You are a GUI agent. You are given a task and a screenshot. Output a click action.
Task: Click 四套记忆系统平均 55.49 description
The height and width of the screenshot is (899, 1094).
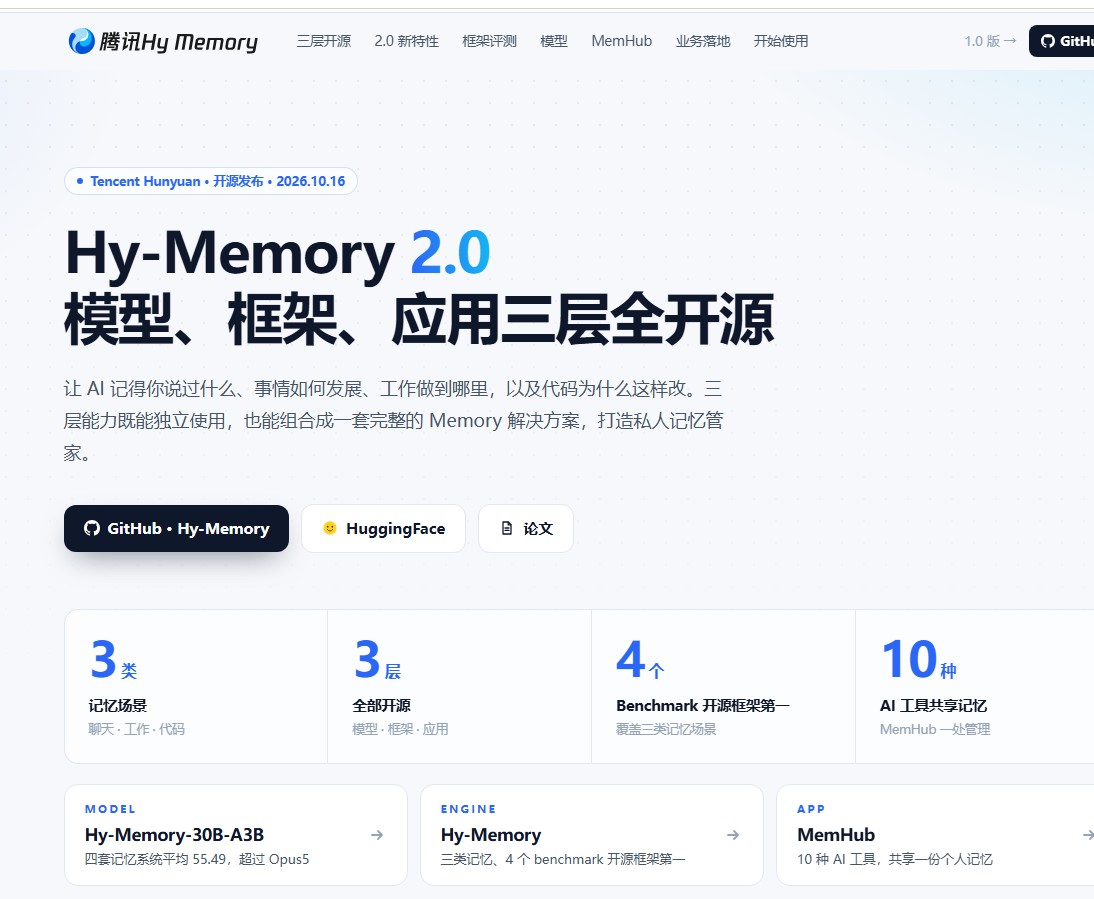(x=197, y=859)
